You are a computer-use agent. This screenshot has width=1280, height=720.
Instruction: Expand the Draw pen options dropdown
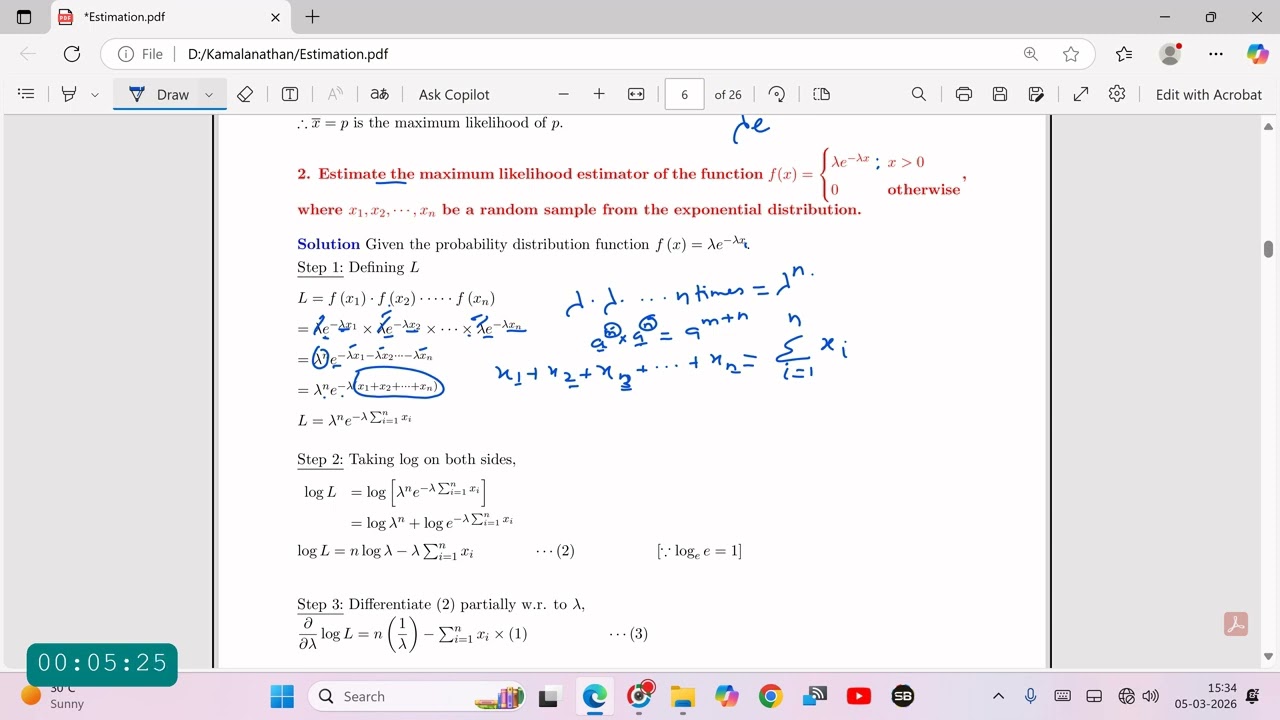point(209,94)
